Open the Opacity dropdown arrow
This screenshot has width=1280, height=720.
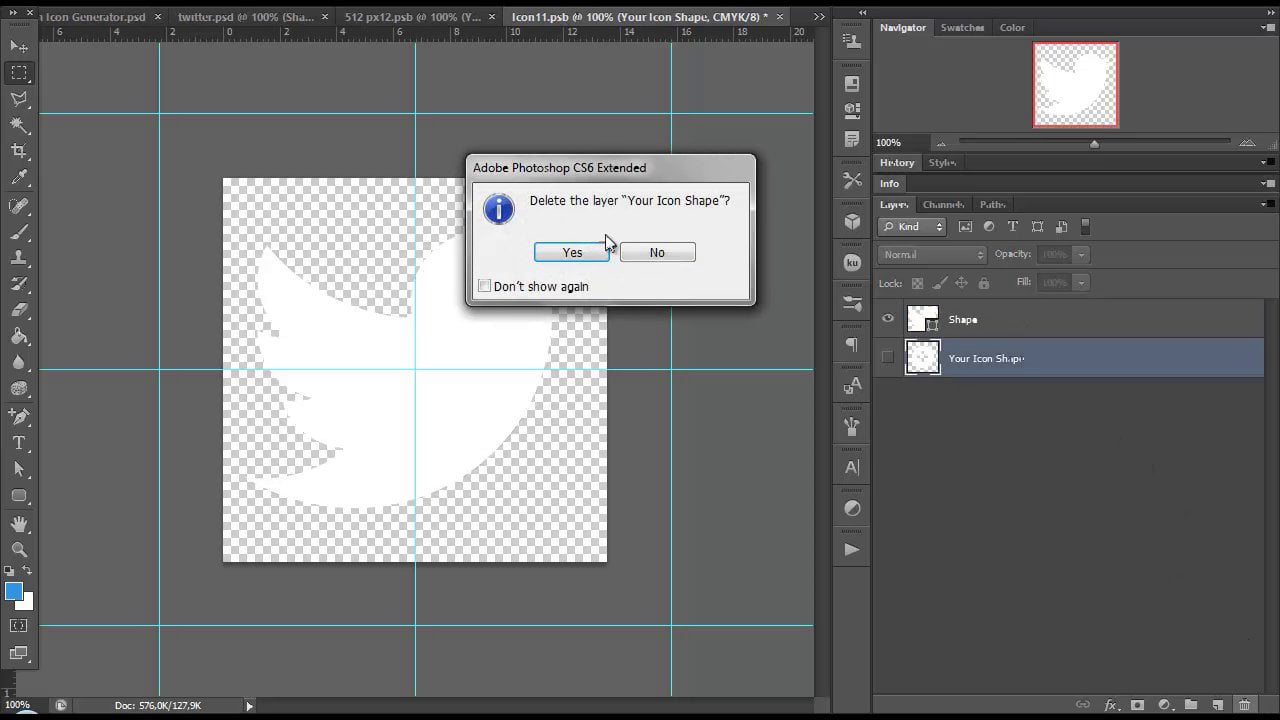pos(1081,254)
